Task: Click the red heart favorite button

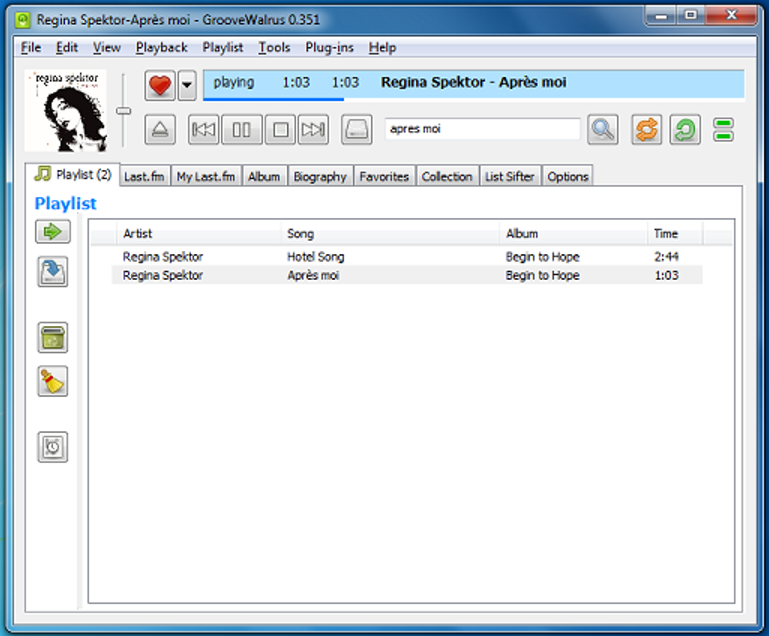Action: [x=160, y=85]
